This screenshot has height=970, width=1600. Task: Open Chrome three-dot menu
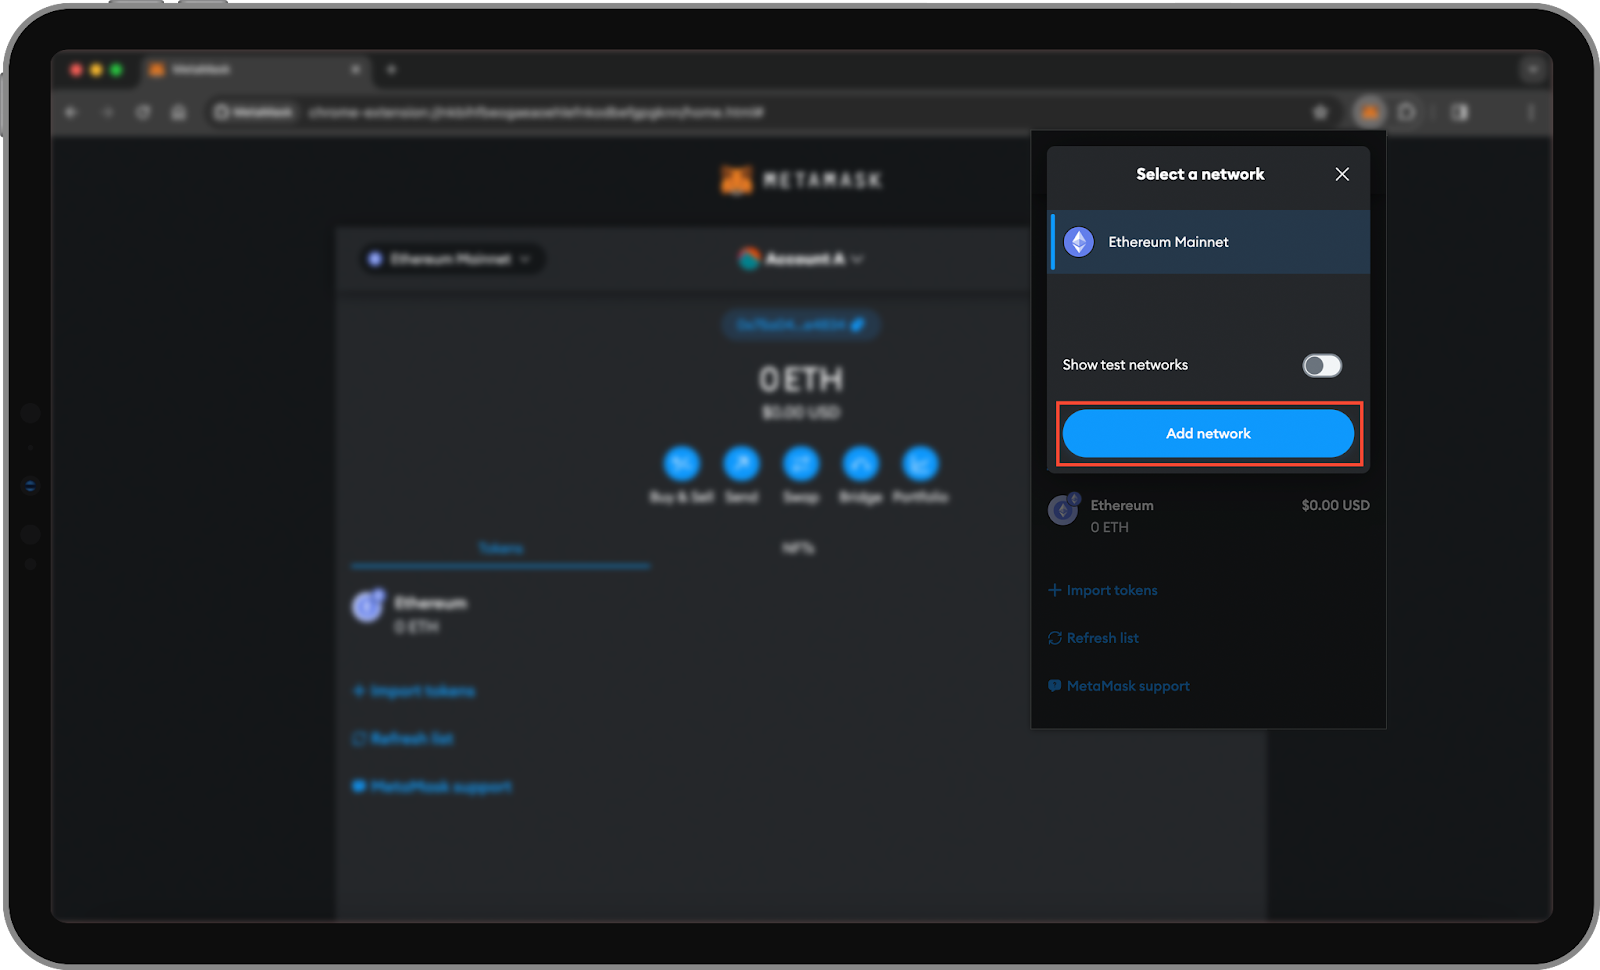point(1531,112)
